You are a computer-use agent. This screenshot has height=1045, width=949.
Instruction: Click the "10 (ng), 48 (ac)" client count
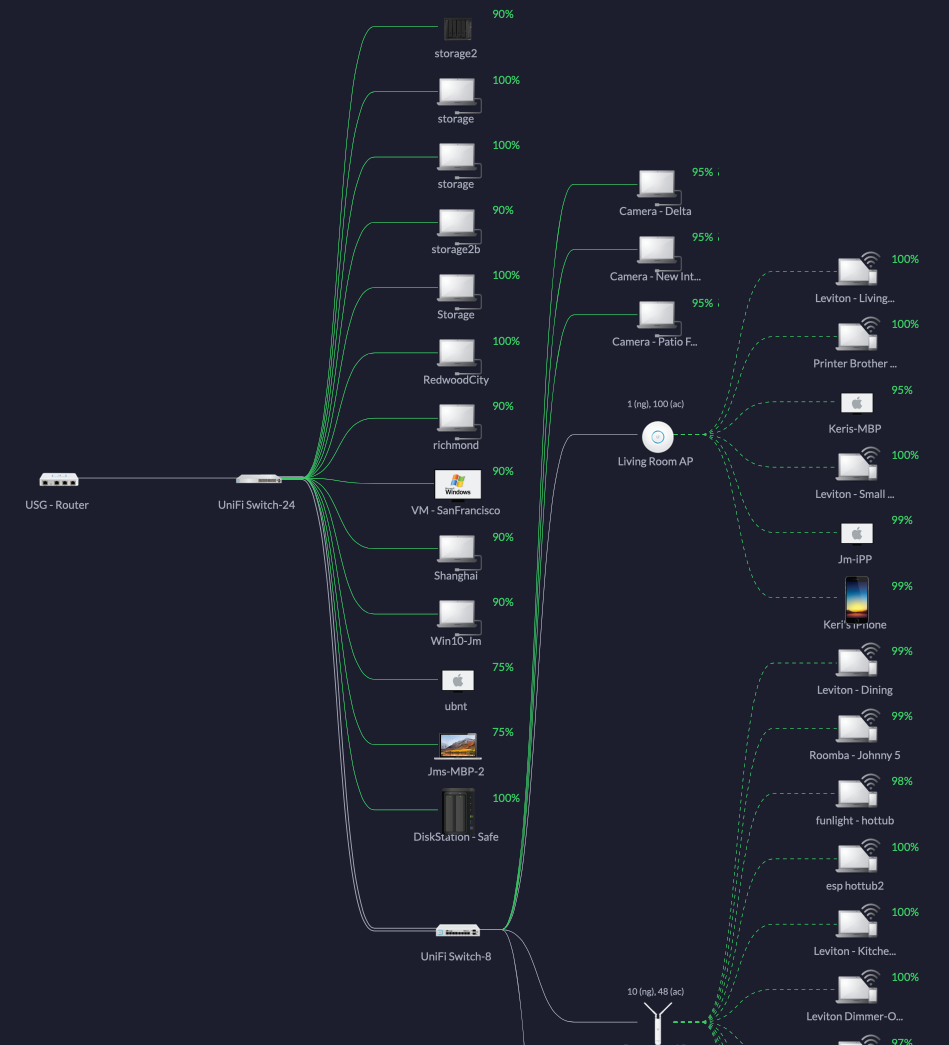[x=655, y=992]
